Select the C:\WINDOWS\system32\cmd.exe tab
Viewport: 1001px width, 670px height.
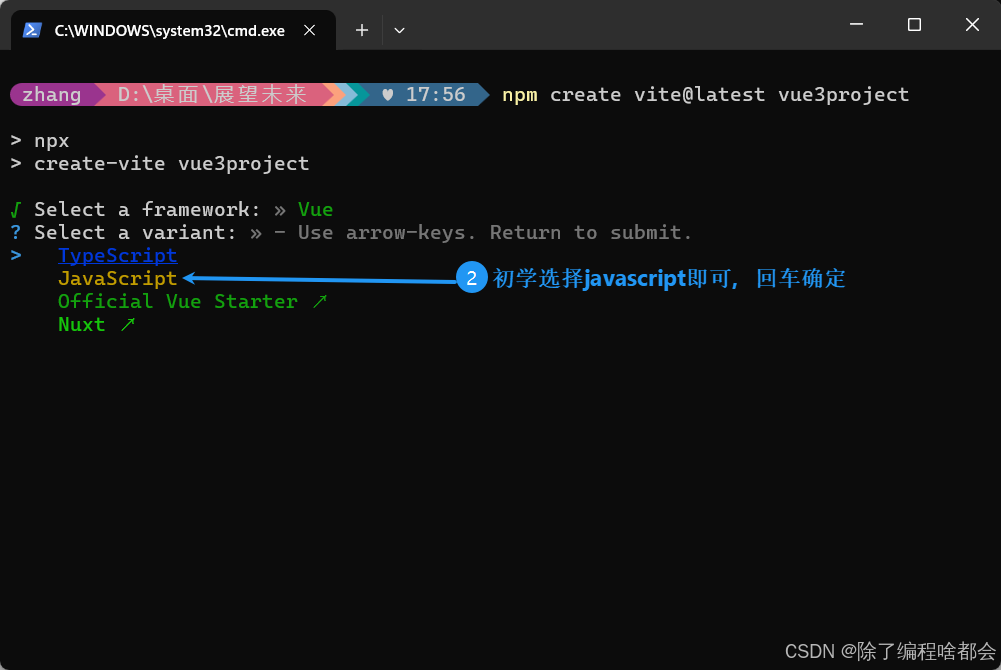point(173,30)
